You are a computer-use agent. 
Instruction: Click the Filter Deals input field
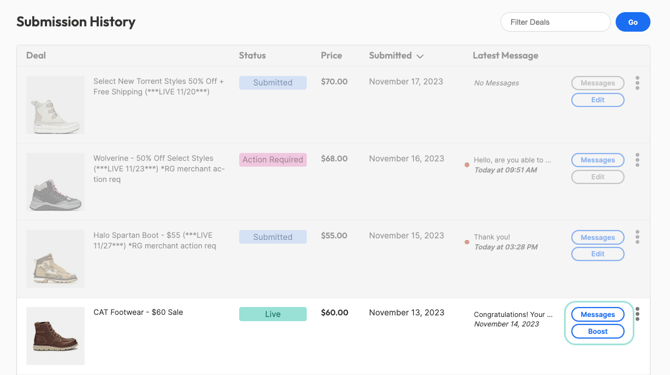coord(555,22)
